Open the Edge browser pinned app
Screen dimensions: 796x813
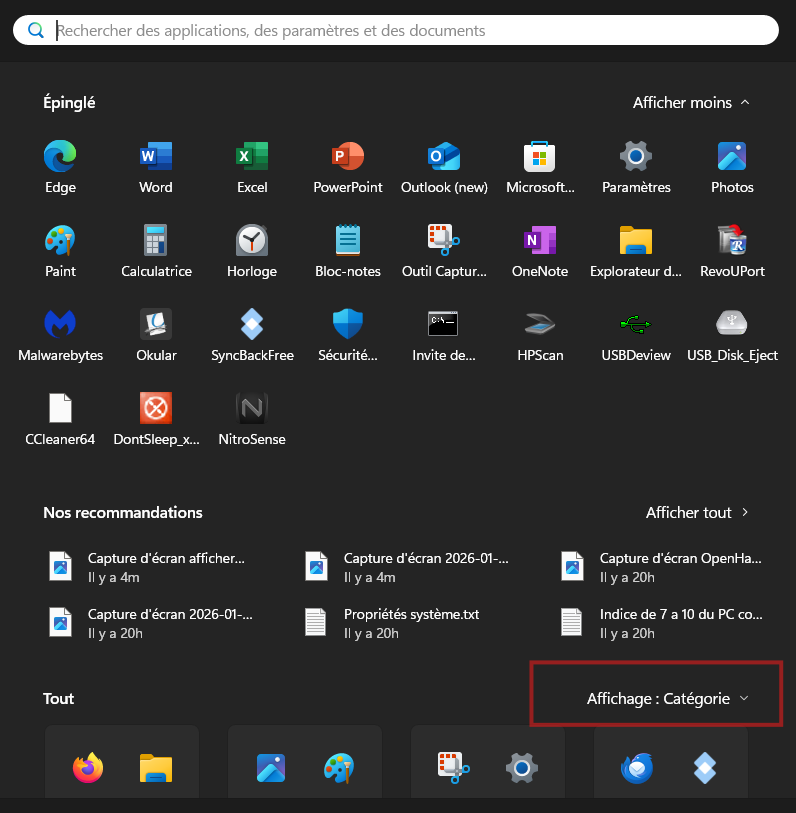(x=60, y=167)
